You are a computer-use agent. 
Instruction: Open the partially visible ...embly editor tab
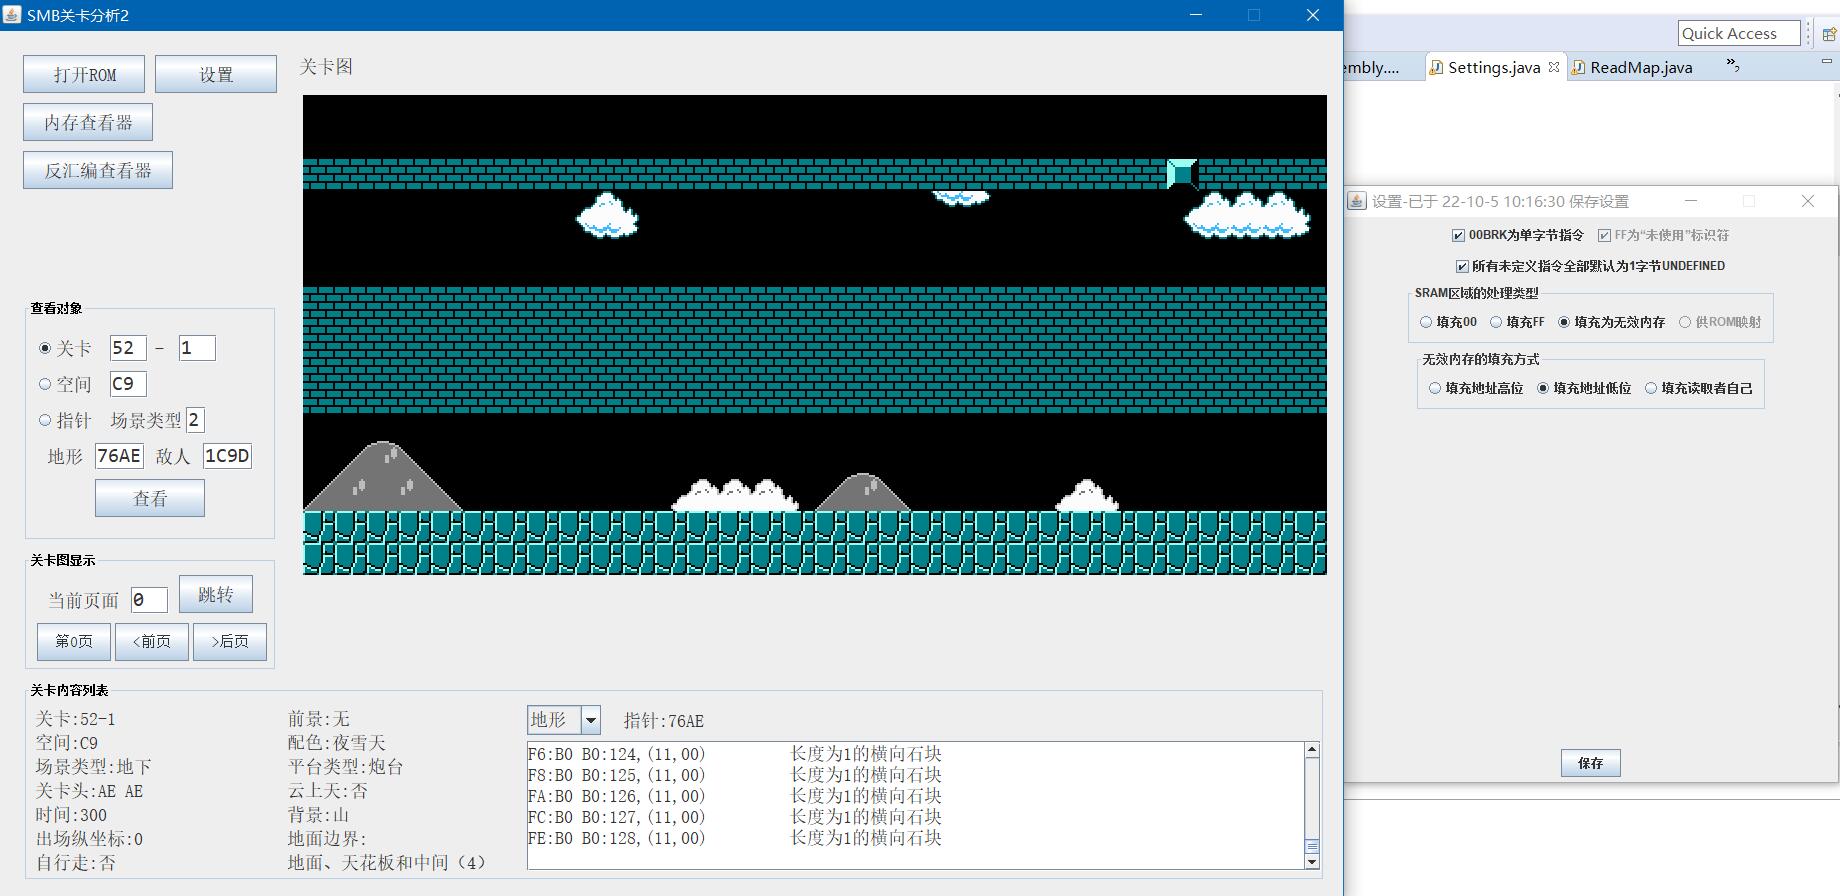[x=1372, y=67]
